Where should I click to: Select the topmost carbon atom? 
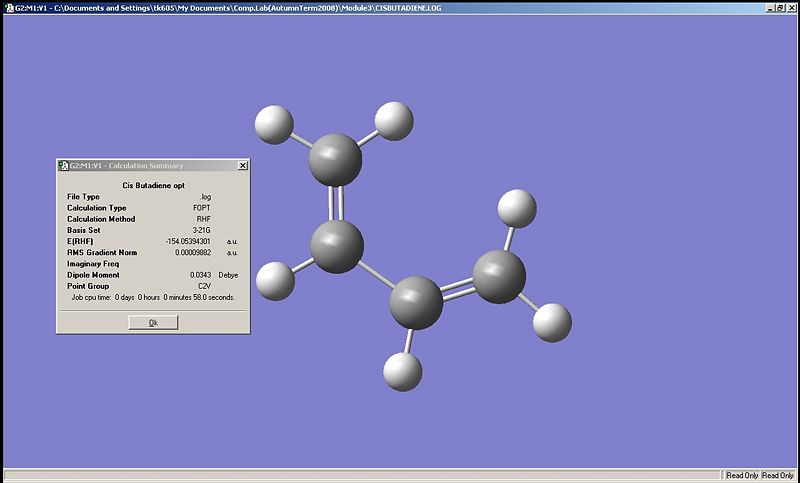click(x=335, y=160)
